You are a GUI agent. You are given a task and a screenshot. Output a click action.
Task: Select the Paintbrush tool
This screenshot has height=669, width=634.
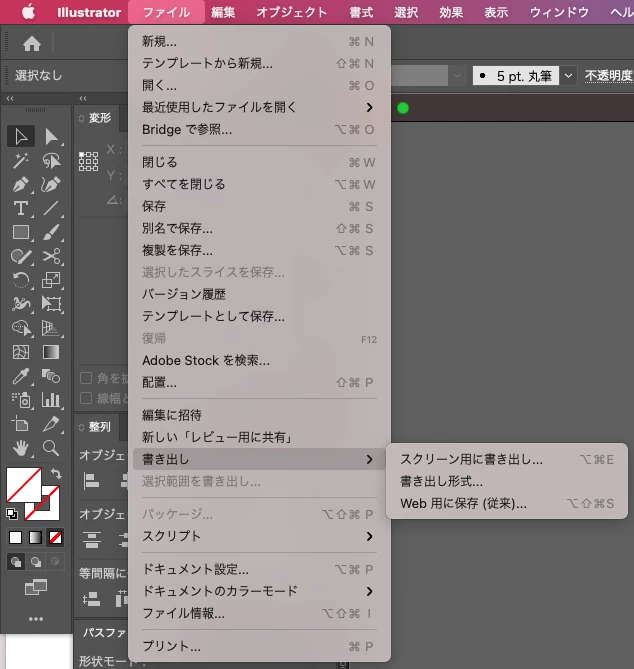[x=51, y=232]
